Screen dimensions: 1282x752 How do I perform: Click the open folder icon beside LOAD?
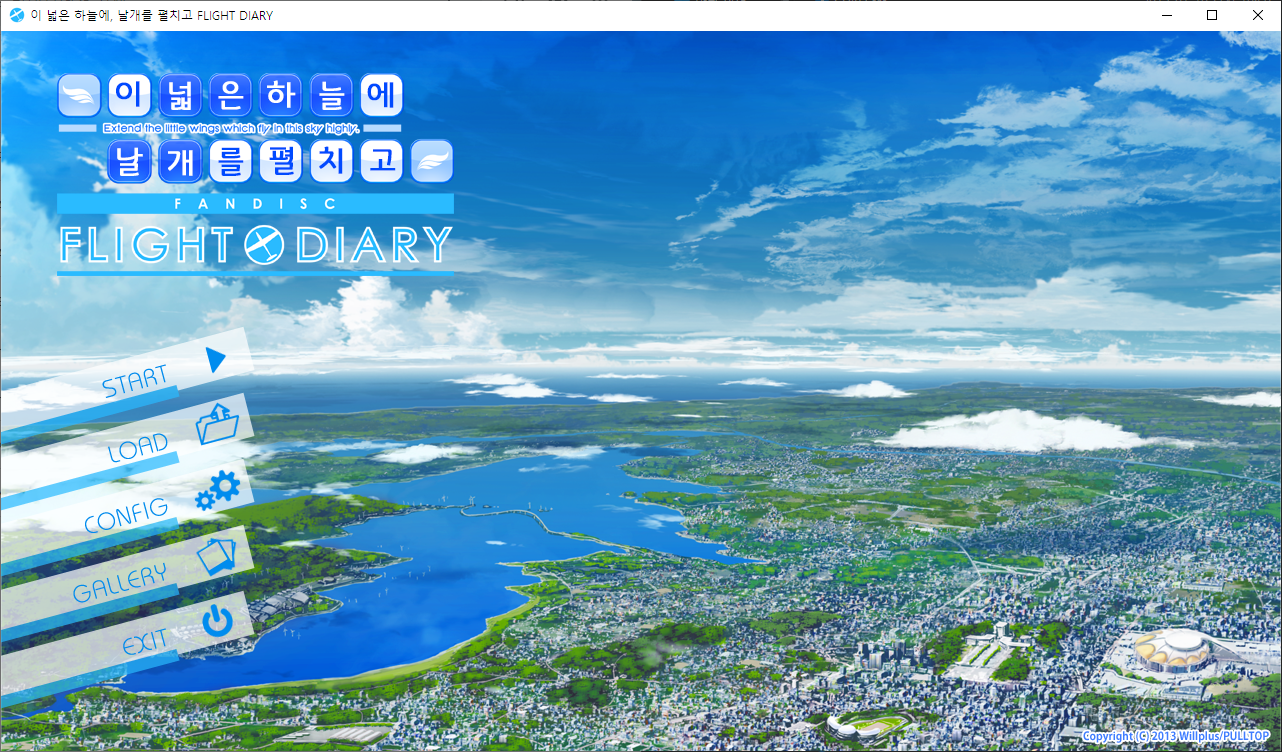point(217,424)
